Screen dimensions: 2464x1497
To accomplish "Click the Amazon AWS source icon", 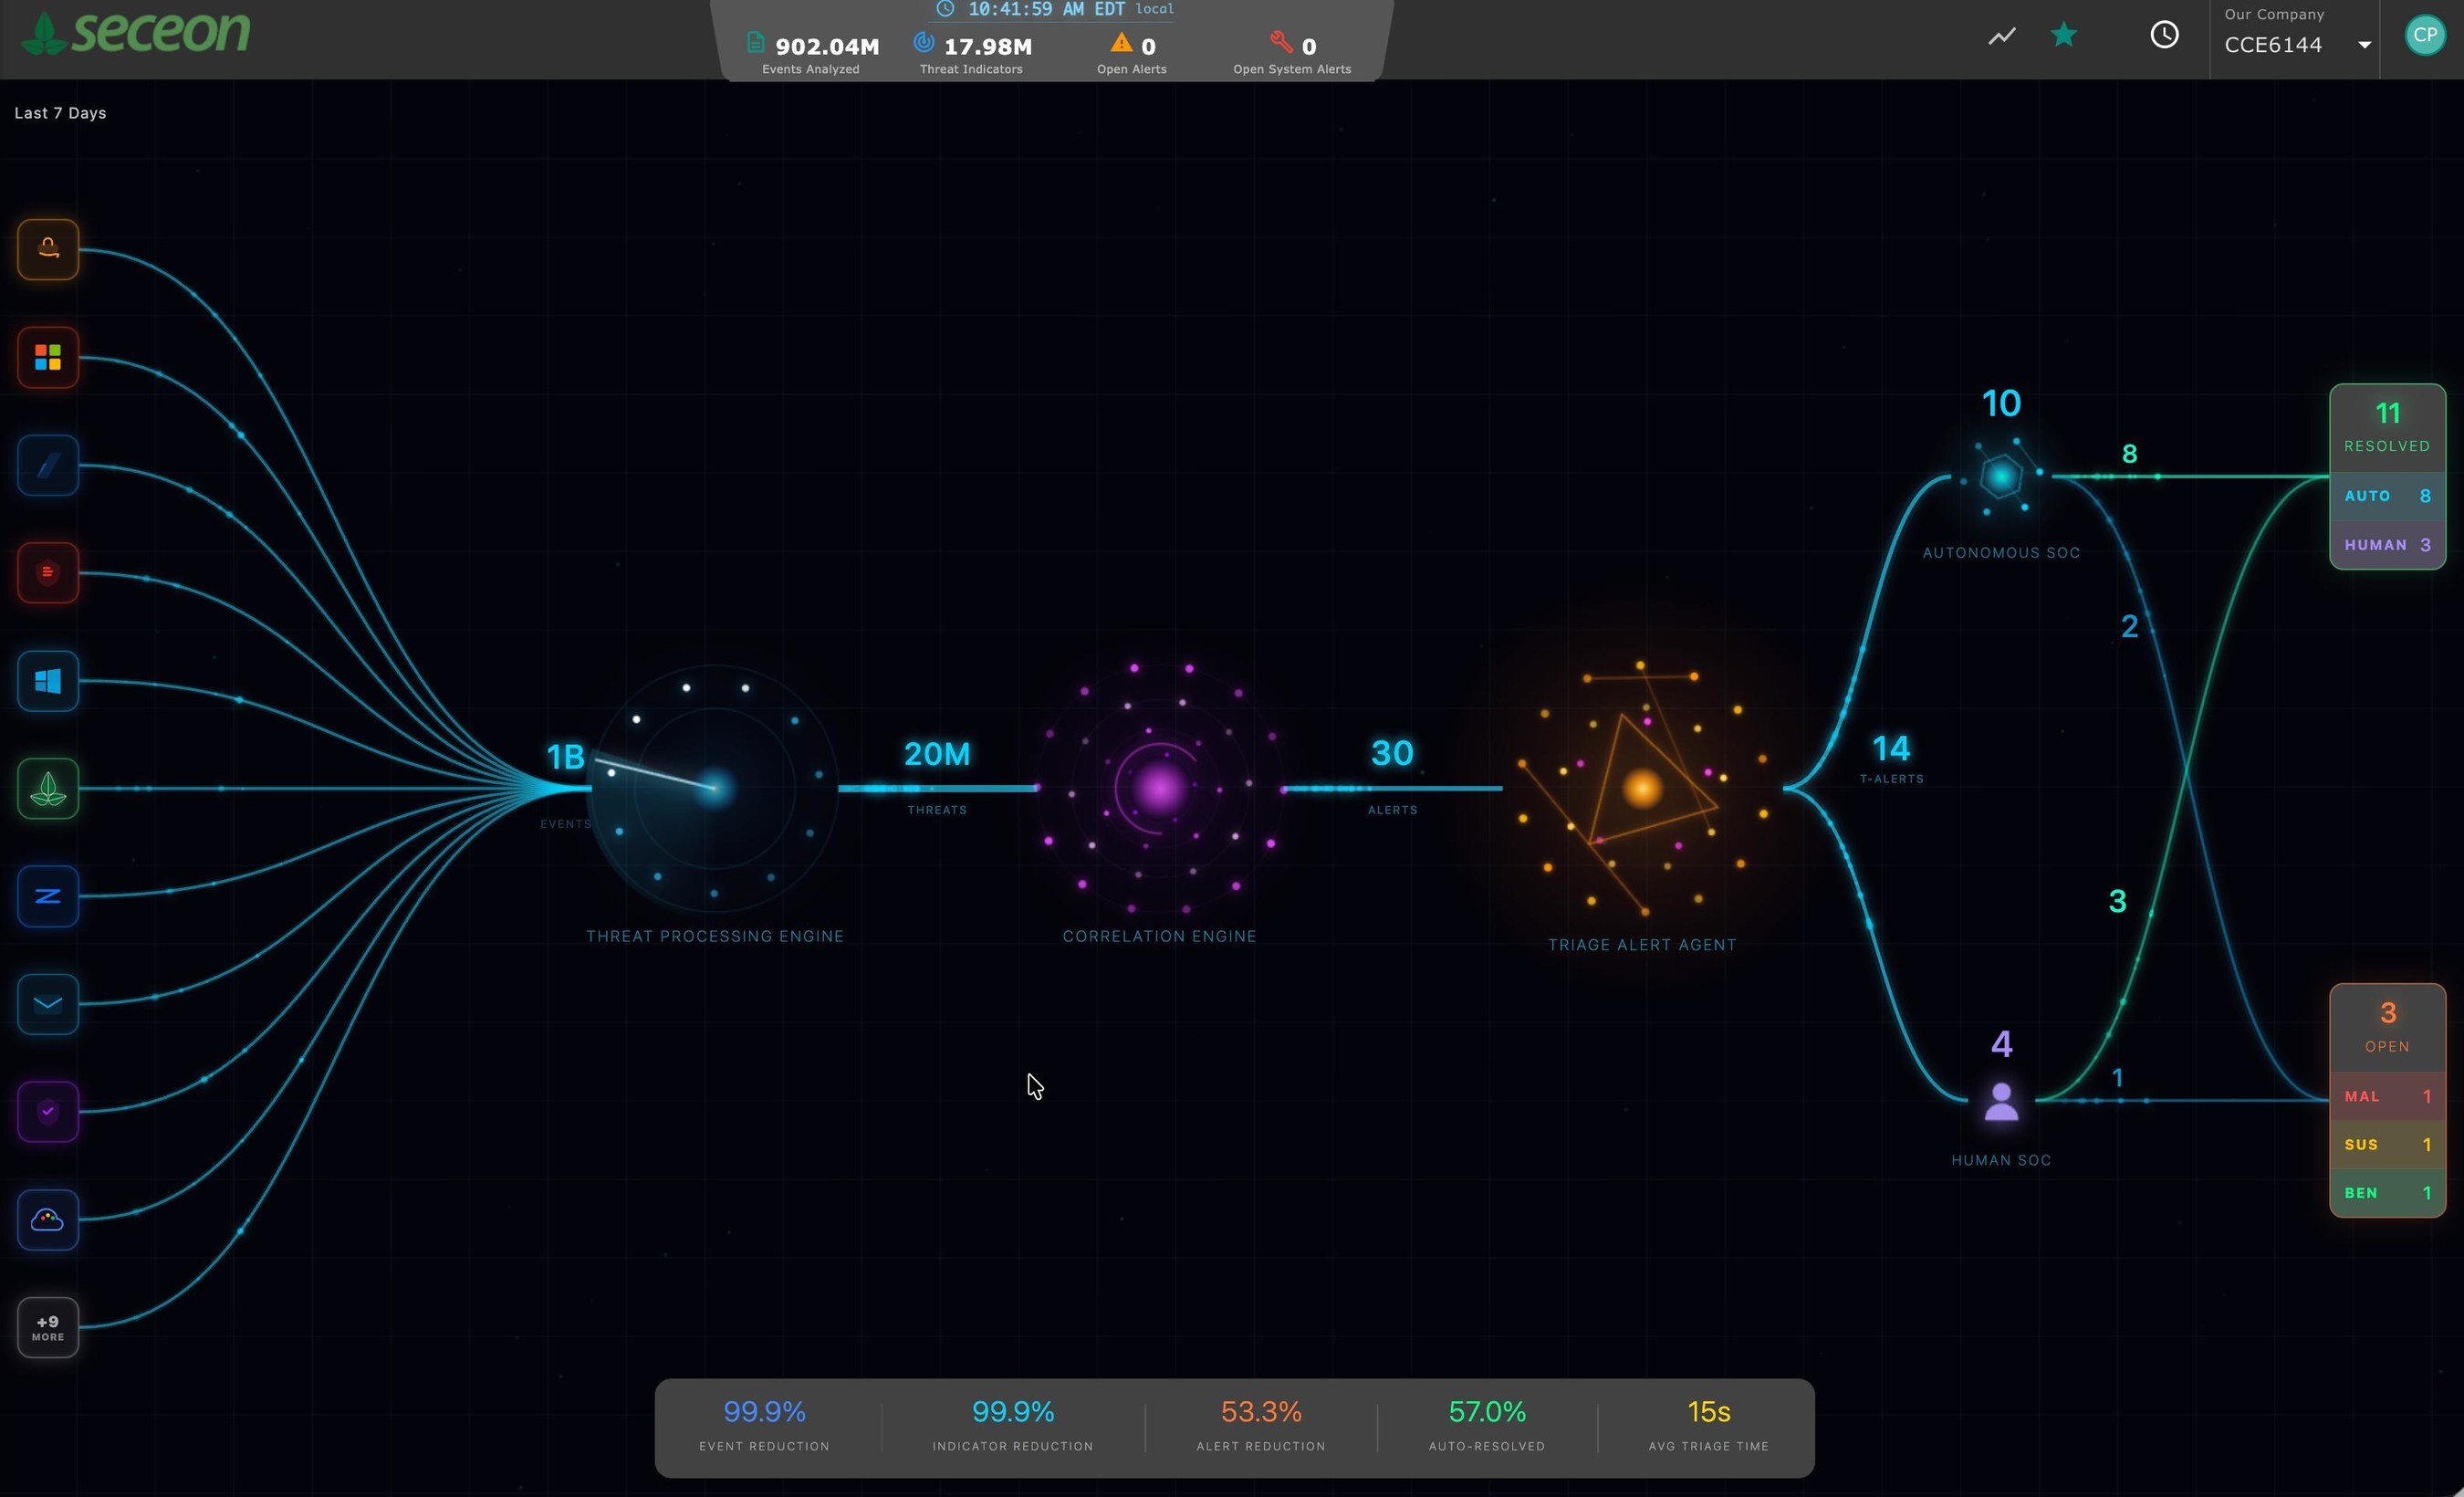I will 48,249.
